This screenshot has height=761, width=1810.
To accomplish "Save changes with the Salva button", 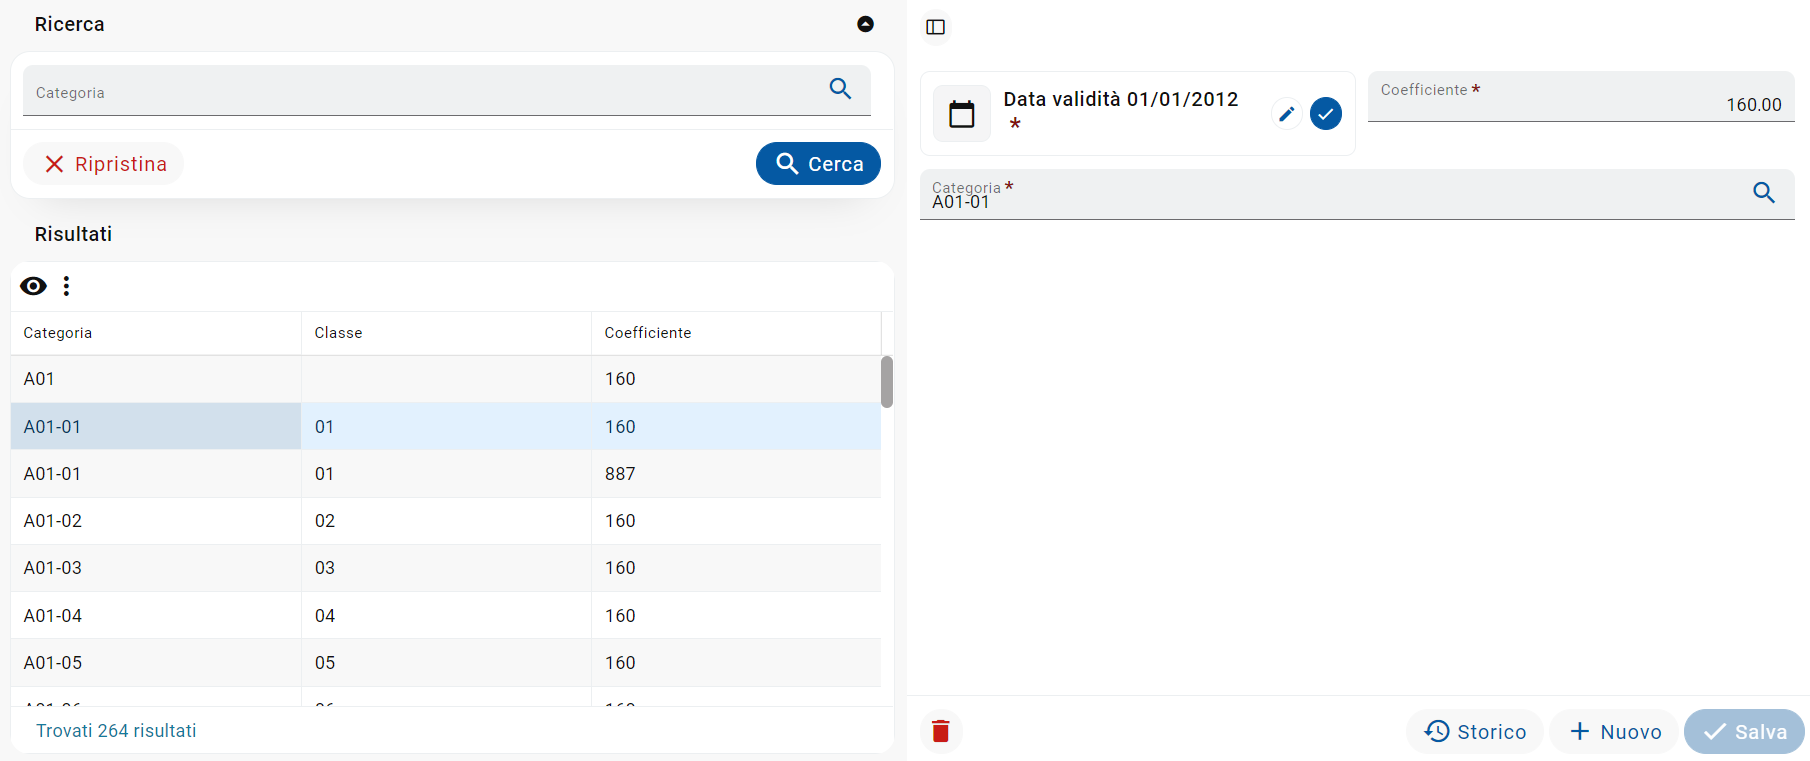I will coord(1744,732).
